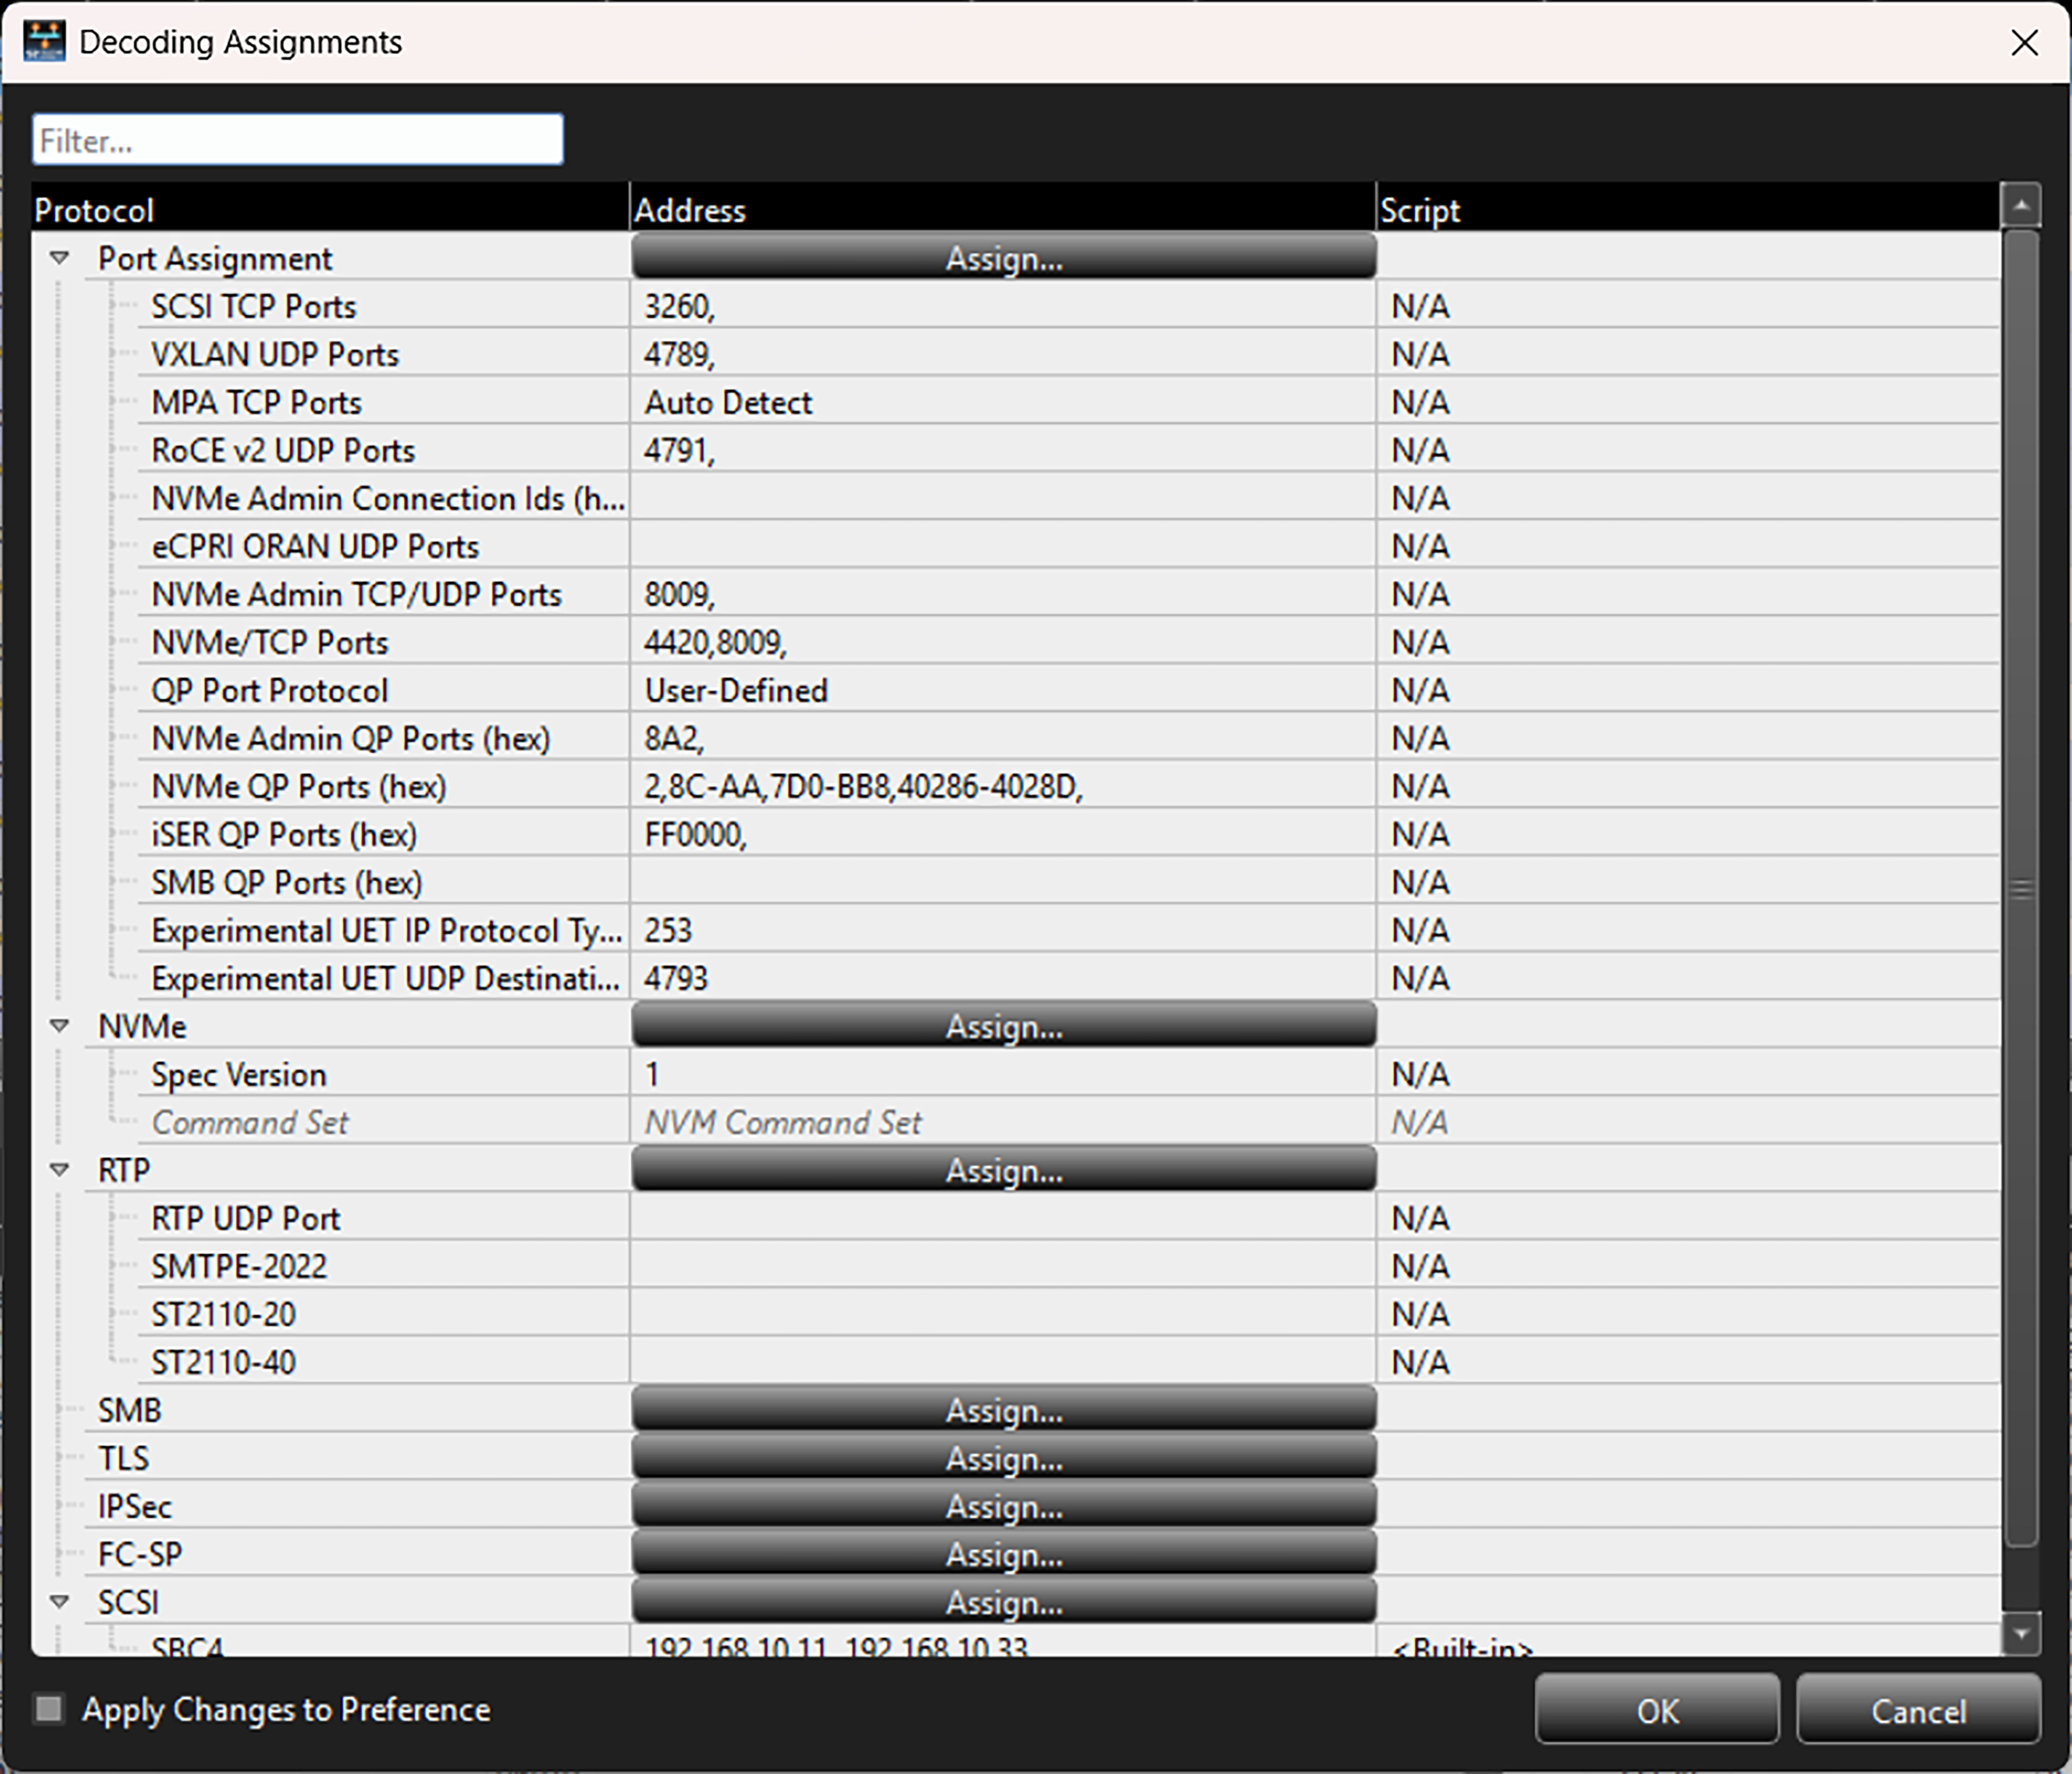Collapse the NVMe tree group
Viewport: 2072px width, 1774px height.
pyautogui.click(x=60, y=1026)
